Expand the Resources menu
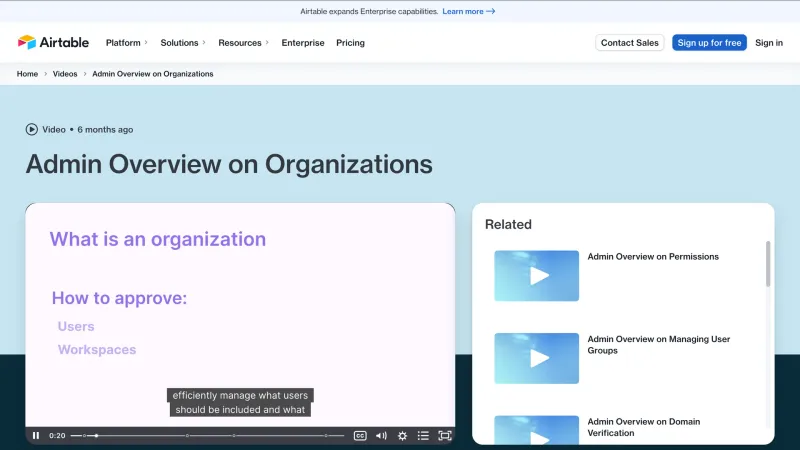 (243, 43)
